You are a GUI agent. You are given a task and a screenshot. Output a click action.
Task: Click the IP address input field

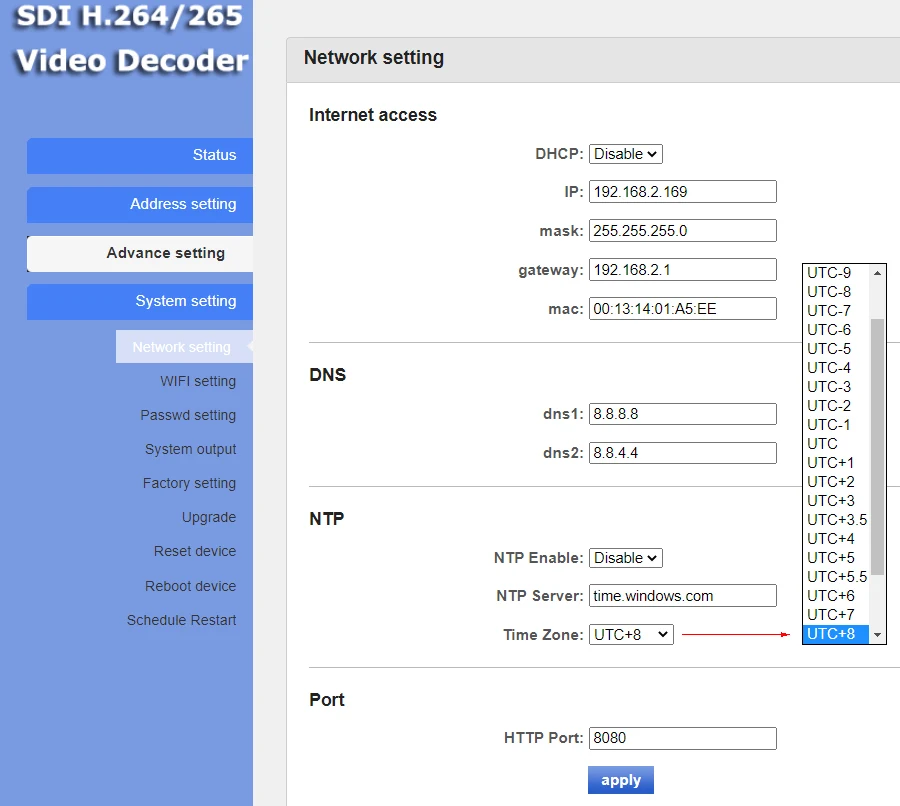(x=682, y=192)
